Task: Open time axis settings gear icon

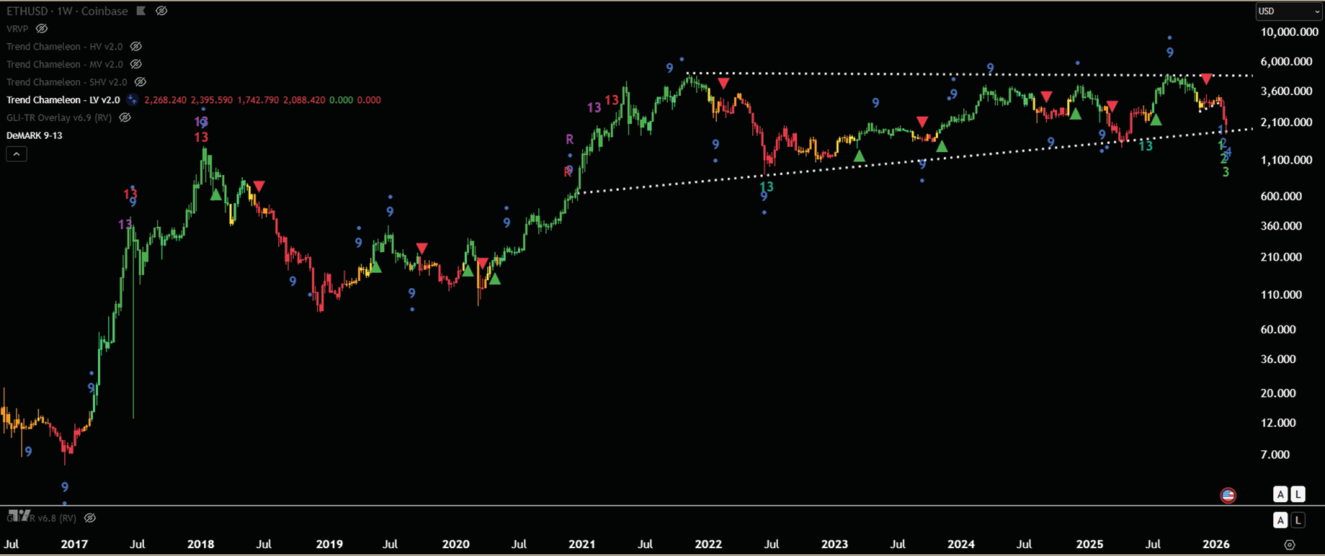Action: click(x=1289, y=545)
